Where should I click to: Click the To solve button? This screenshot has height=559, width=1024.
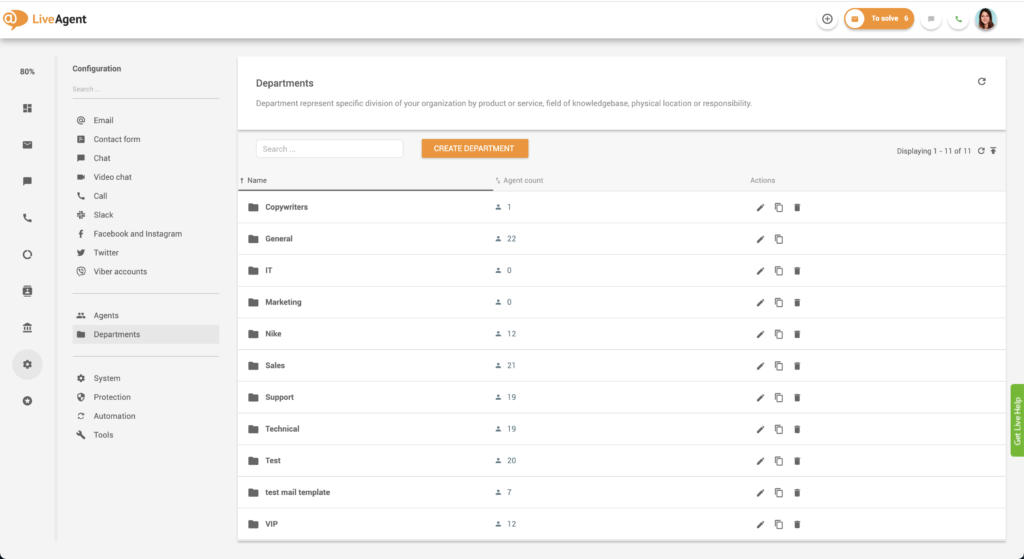(879, 19)
